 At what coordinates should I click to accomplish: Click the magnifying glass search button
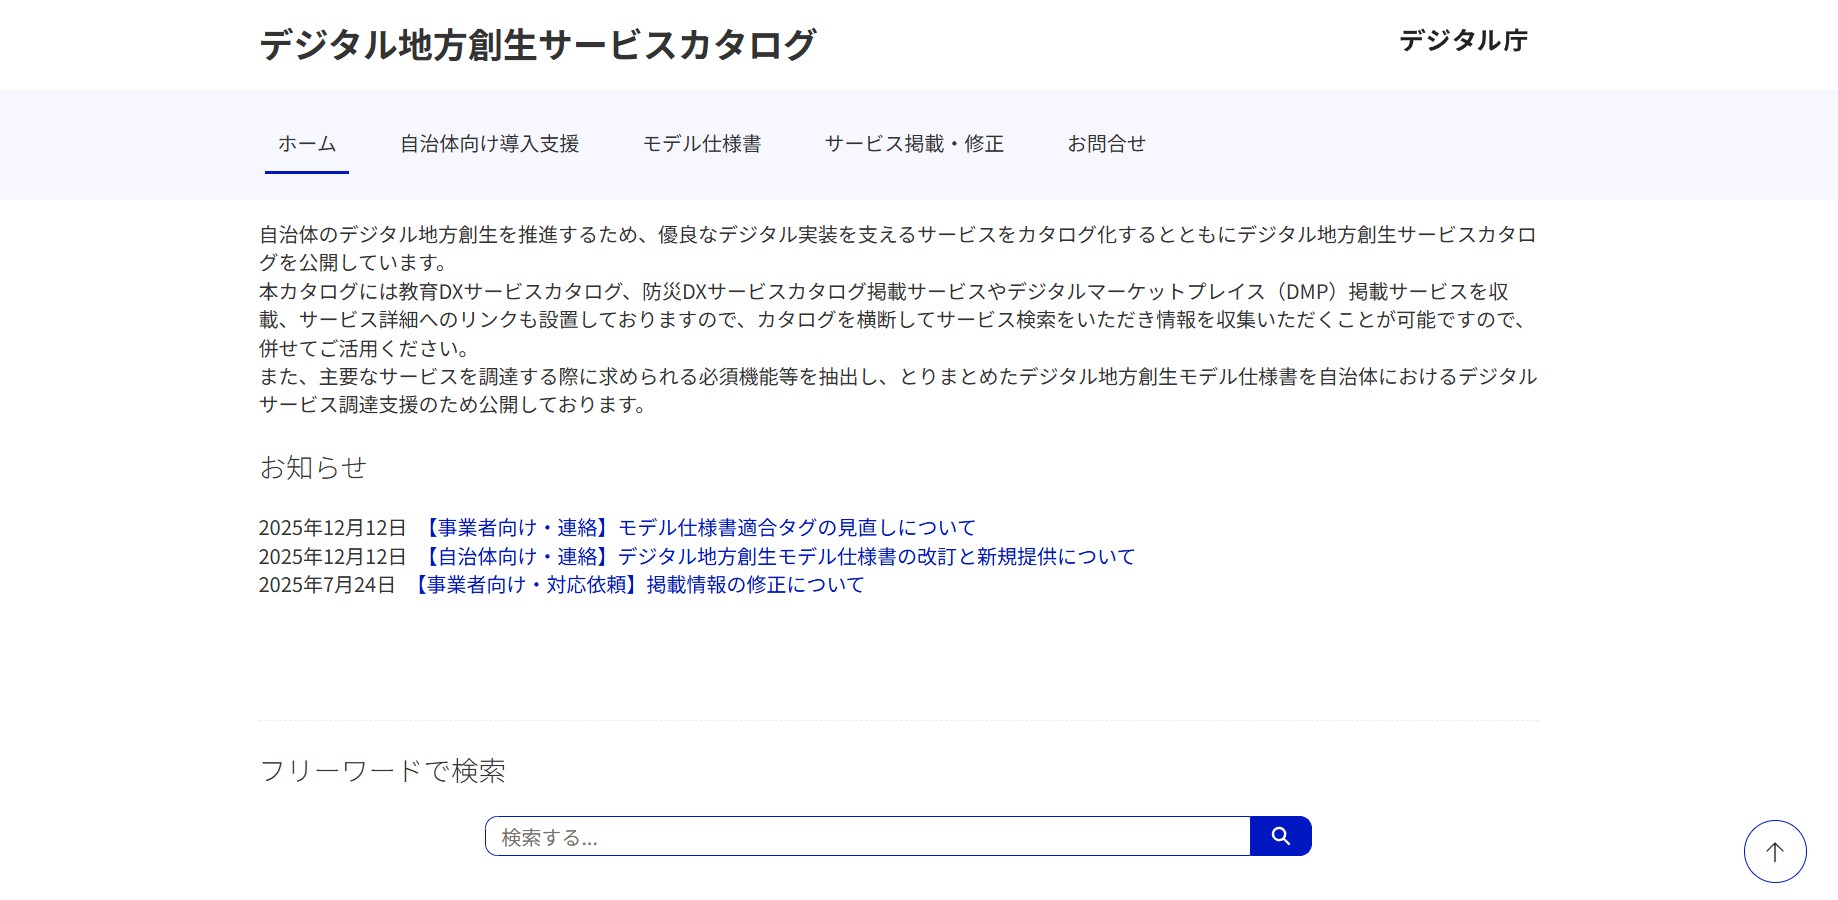point(1280,836)
